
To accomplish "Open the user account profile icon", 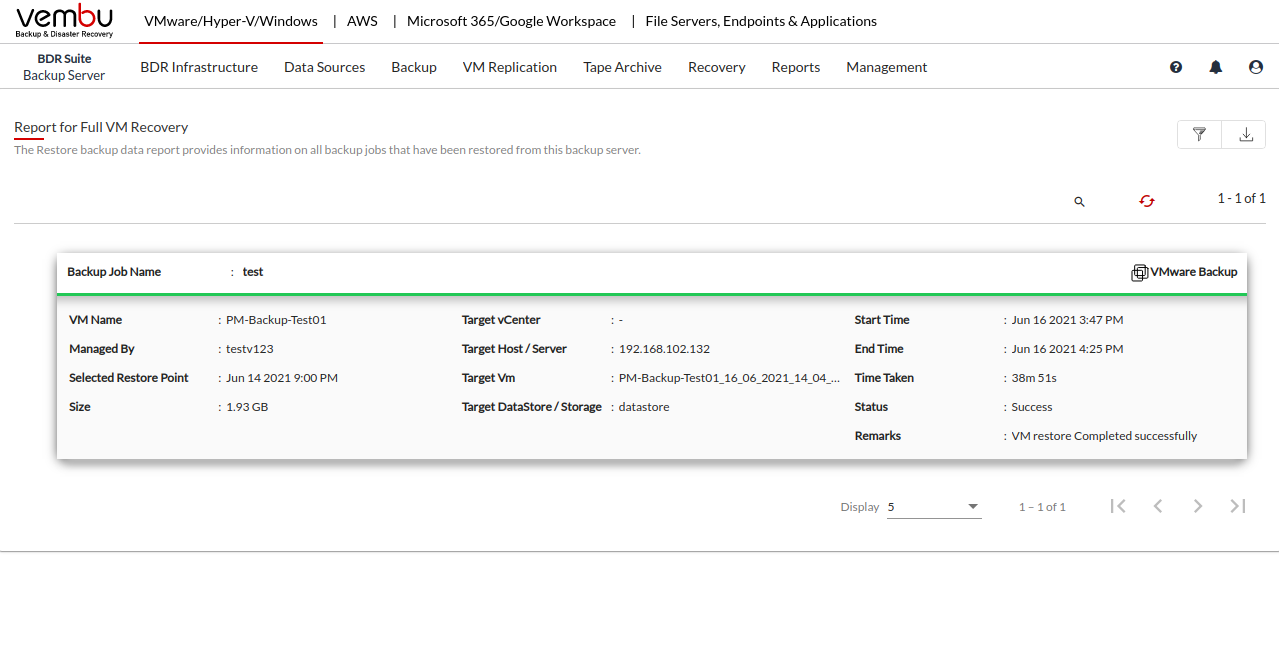I will coord(1256,67).
